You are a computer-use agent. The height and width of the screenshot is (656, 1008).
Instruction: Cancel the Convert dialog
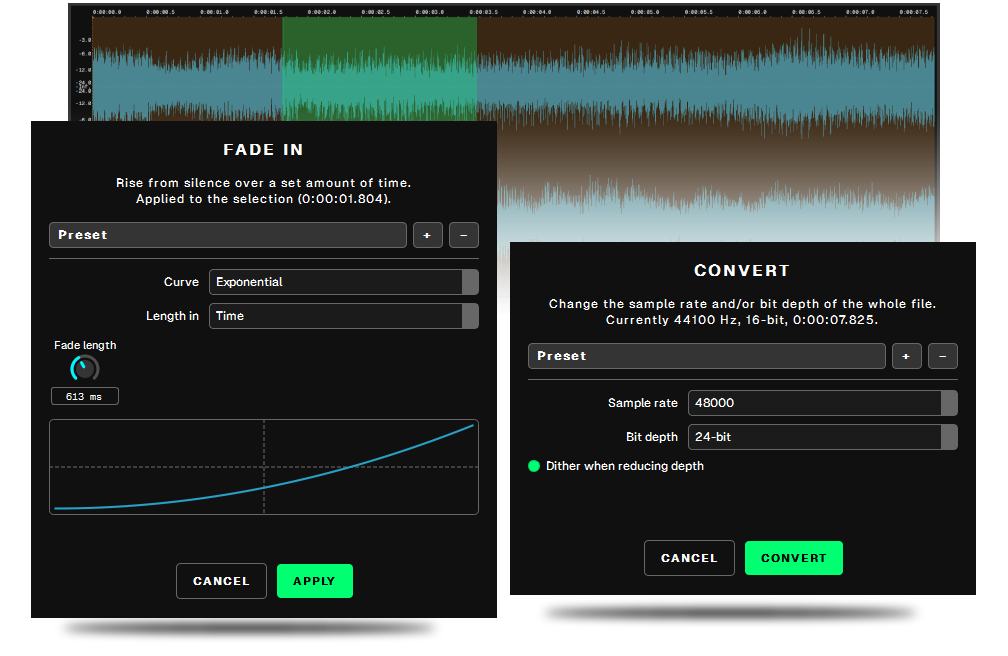(689, 558)
